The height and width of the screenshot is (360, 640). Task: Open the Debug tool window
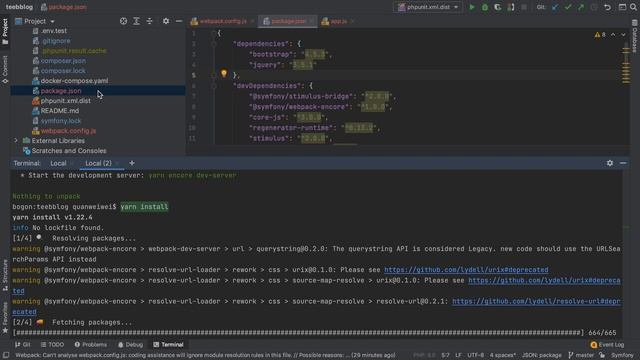131,345
